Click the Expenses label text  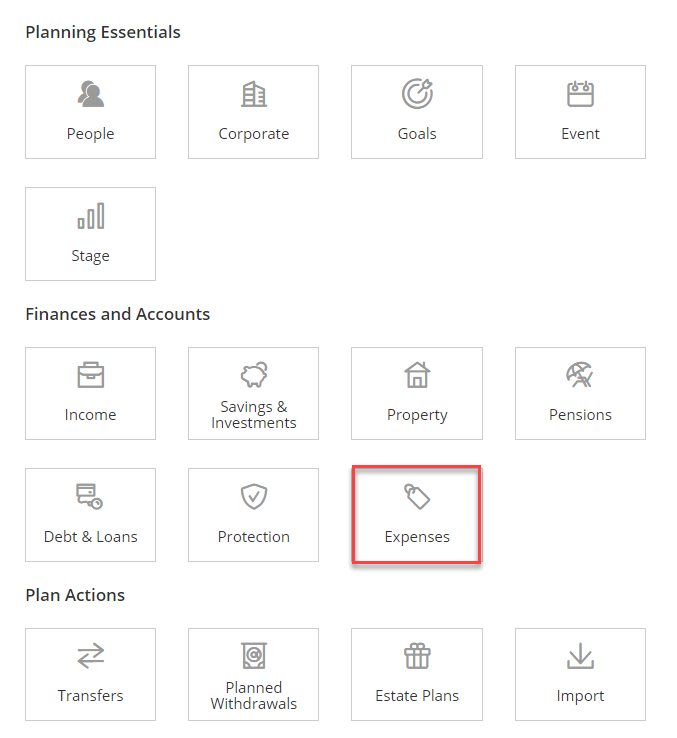[x=417, y=537]
